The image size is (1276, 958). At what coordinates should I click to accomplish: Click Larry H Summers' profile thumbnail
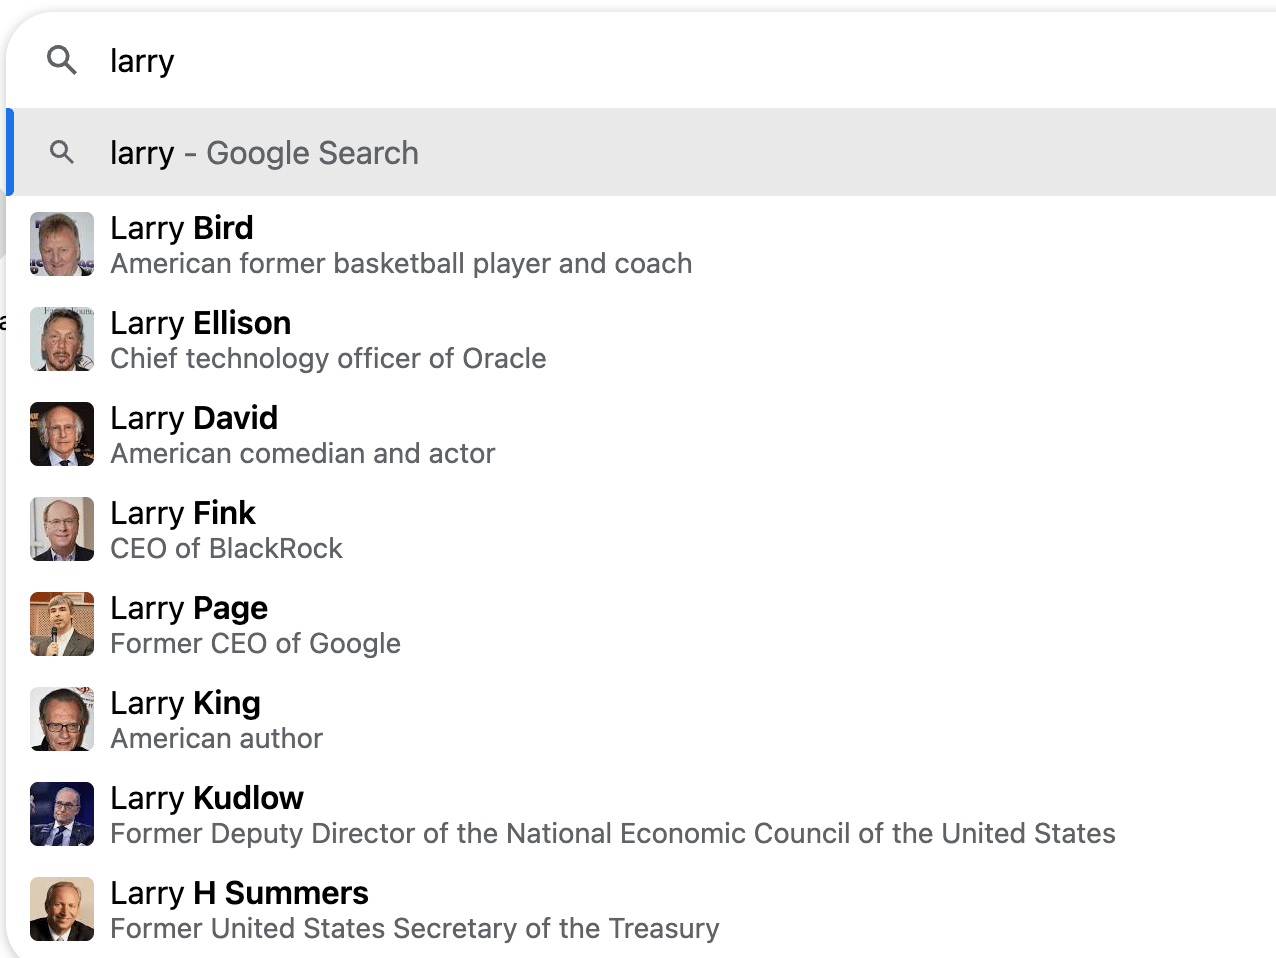point(62,909)
